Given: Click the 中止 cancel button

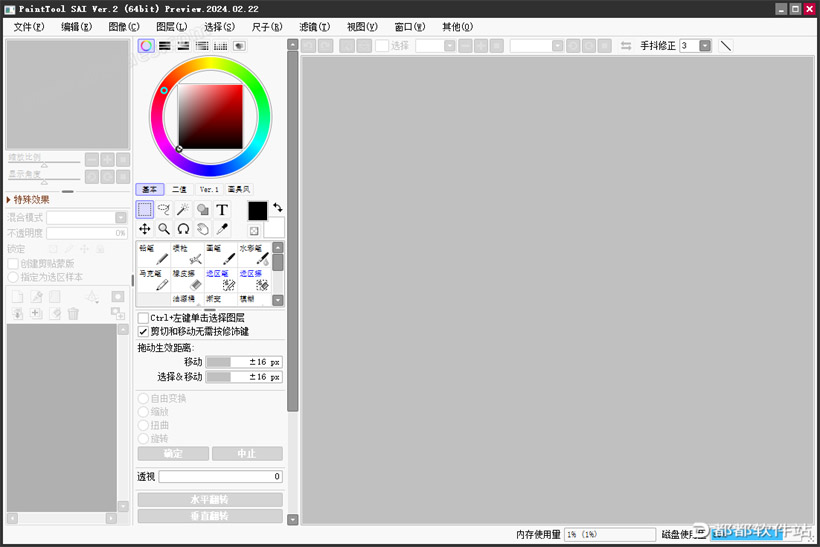Looking at the screenshot, I should [x=247, y=453].
